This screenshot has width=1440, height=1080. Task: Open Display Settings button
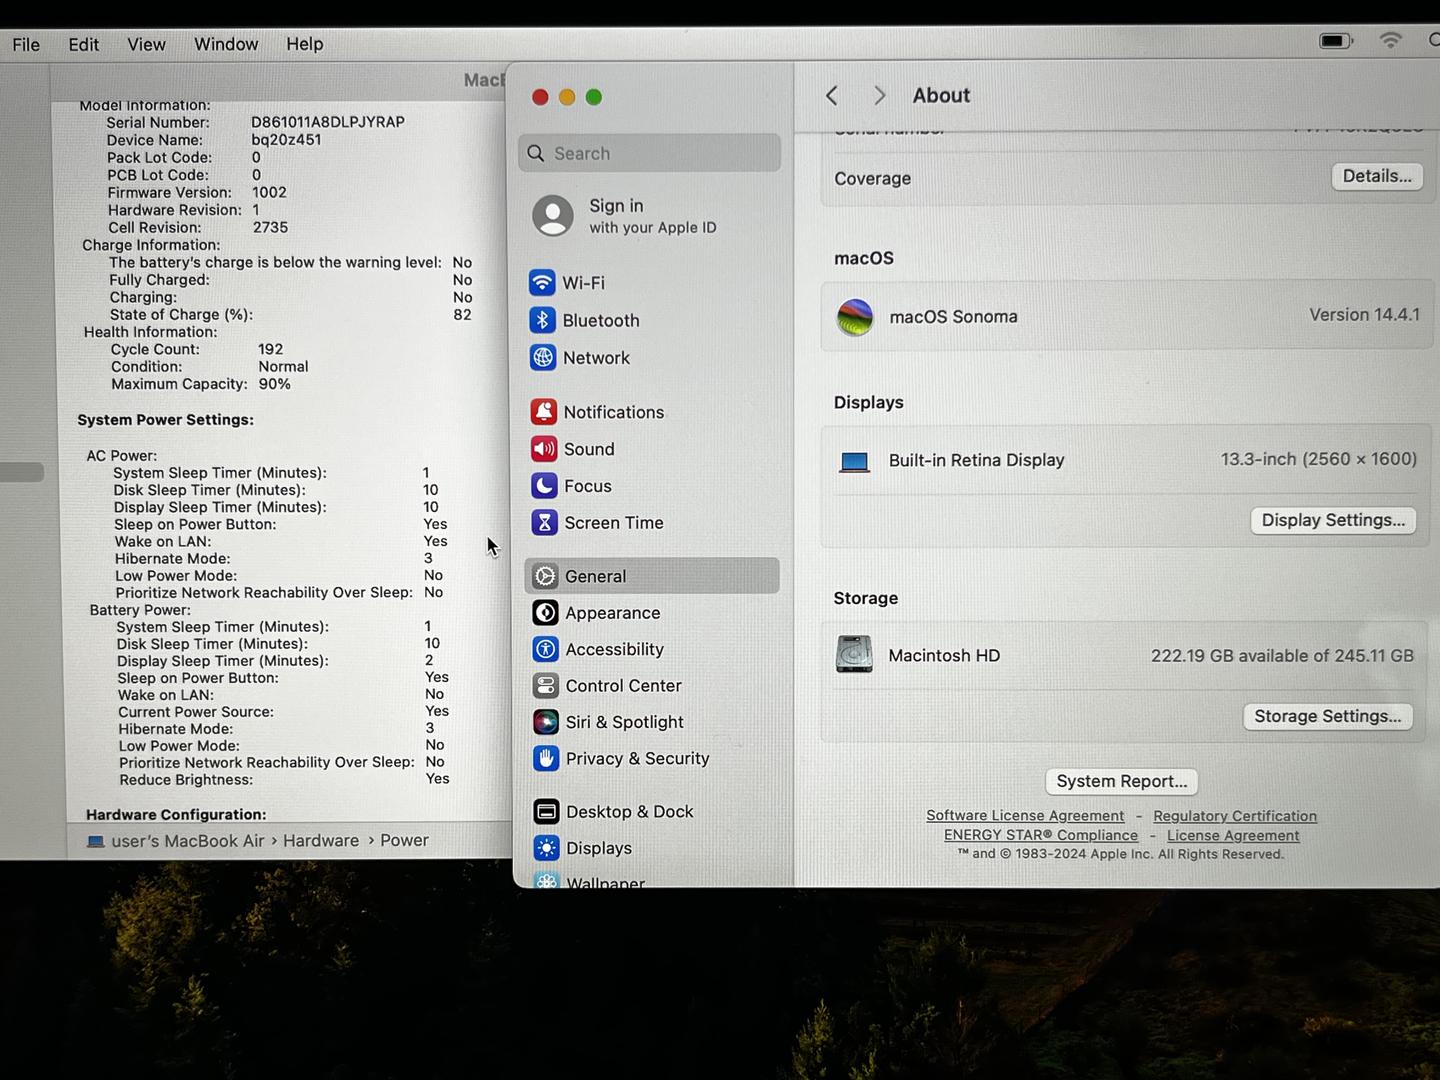pyautogui.click(x=1333, y=520)
